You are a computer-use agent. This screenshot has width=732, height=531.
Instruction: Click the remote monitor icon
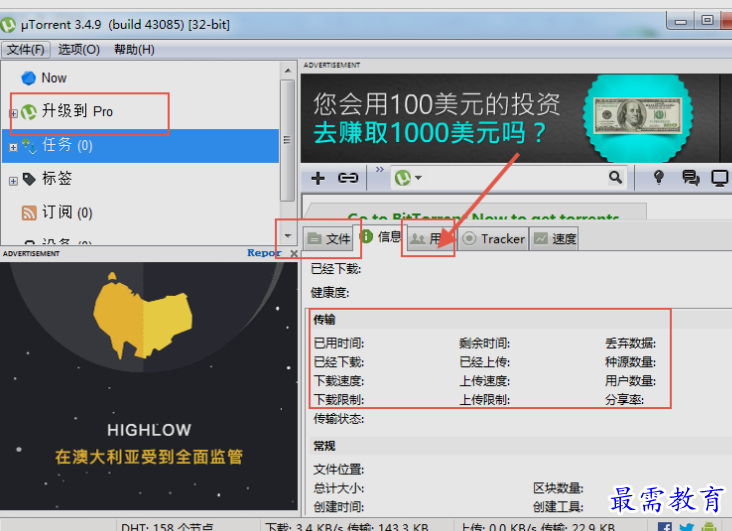coord(719,178)
